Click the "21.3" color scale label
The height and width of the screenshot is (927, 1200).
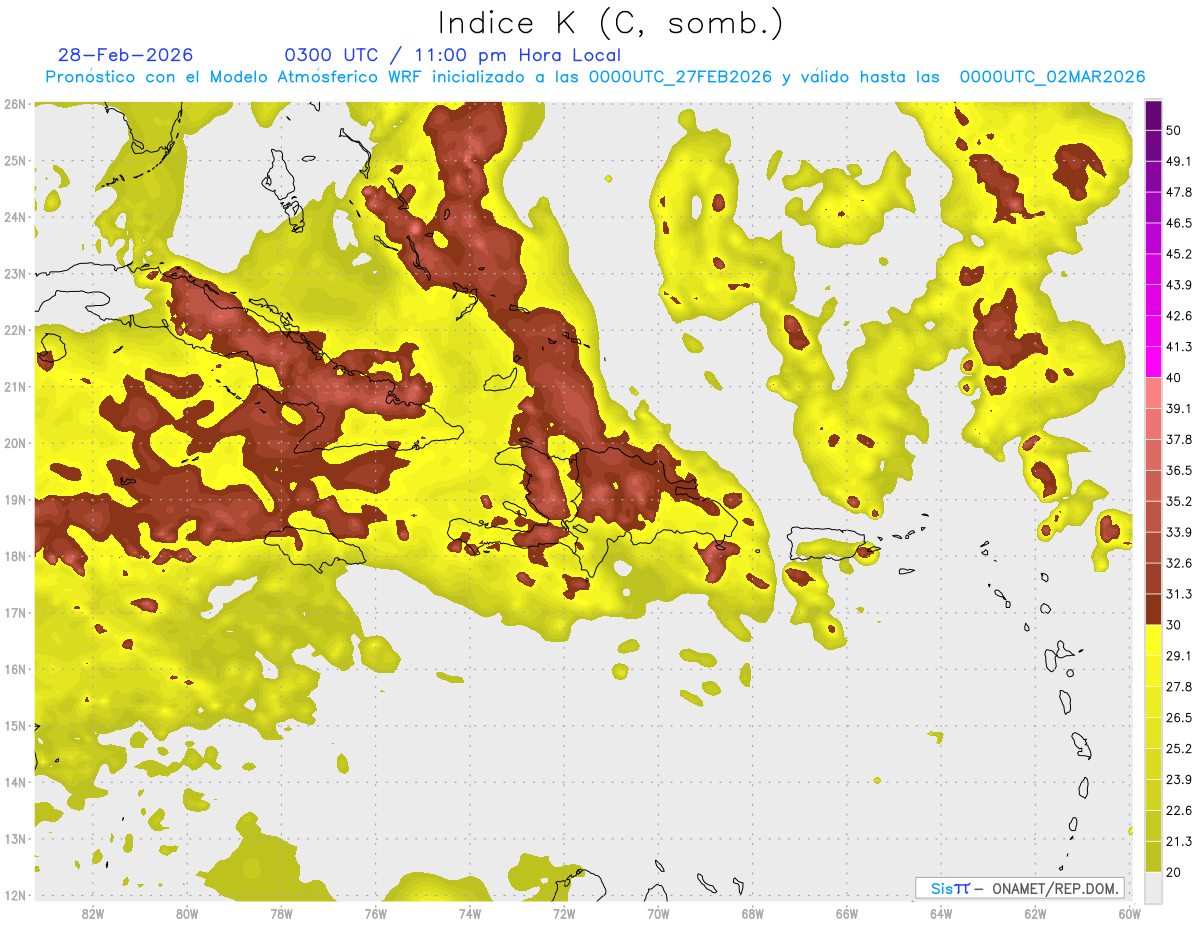tap(1179, 841)
